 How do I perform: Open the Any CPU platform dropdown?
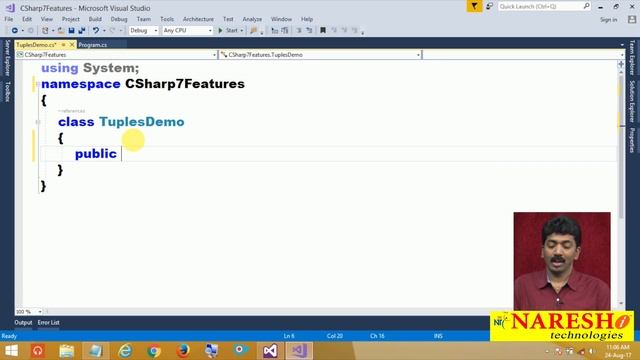[187, 31]
